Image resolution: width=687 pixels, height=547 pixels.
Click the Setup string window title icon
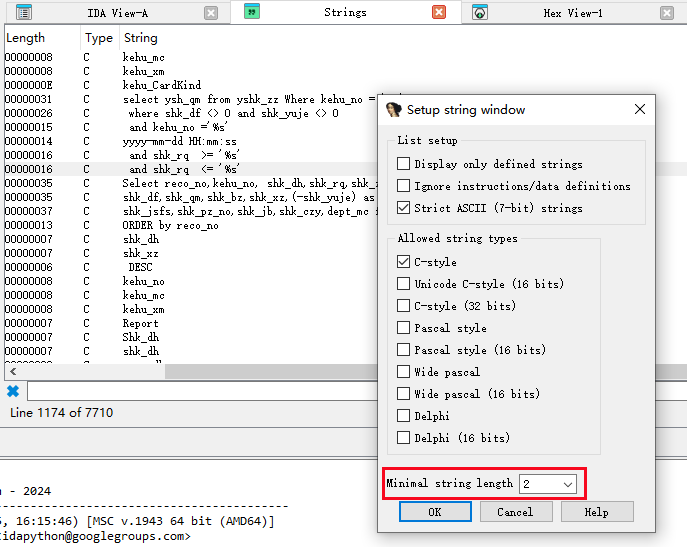tap(393, 109)
